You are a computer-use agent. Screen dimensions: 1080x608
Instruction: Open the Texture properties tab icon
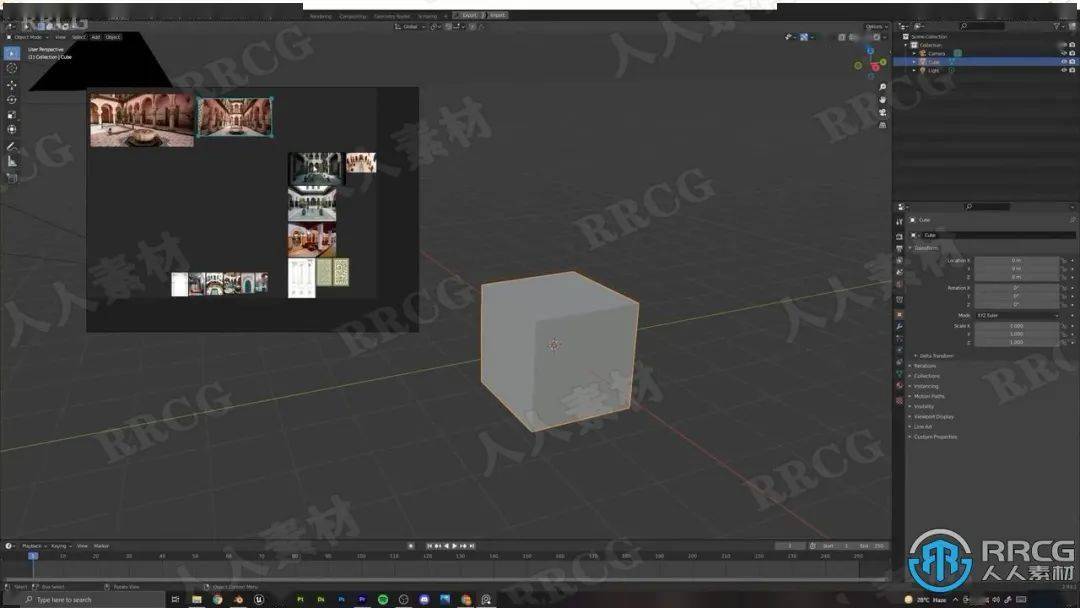click(900, 400)
